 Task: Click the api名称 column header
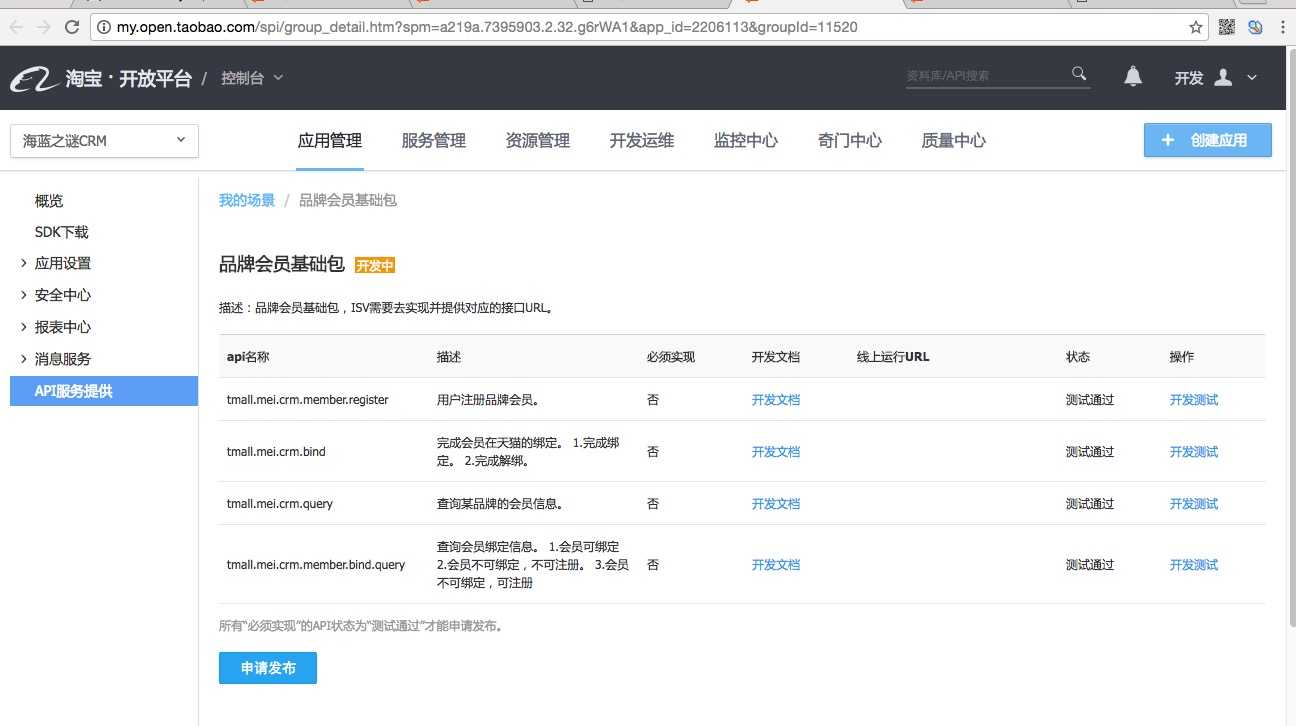(248, 357)
